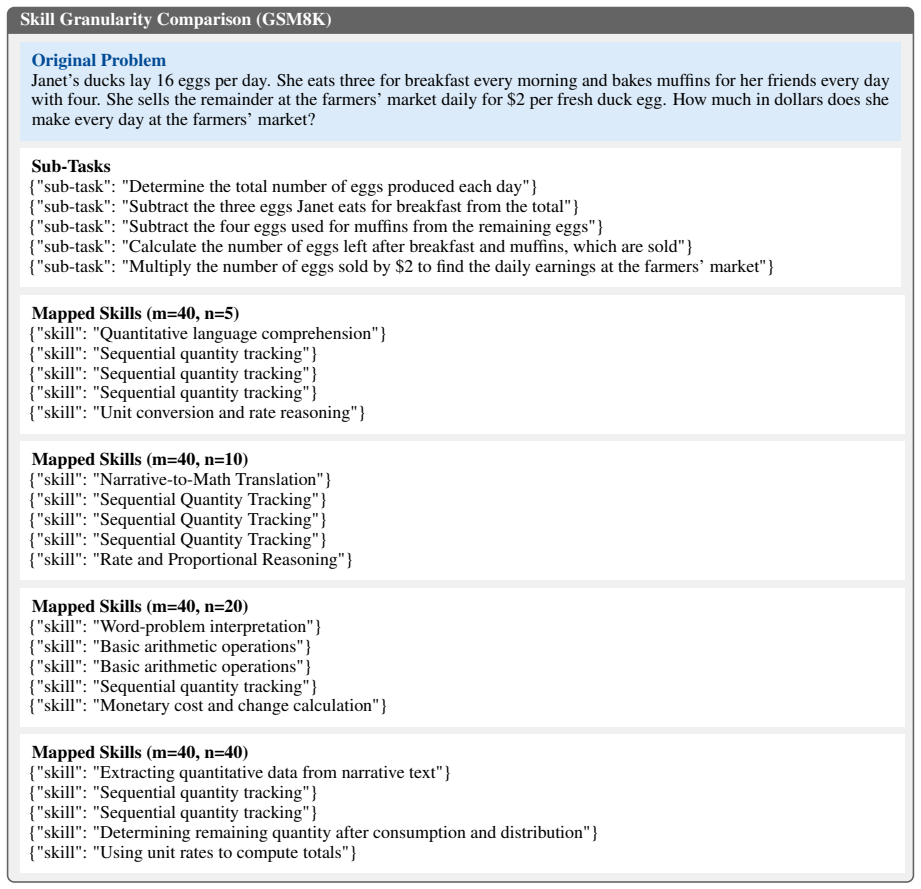Click the Sub-Tasks heading
This screenshot has width=921, height=889.
click(x=71, y=166)
